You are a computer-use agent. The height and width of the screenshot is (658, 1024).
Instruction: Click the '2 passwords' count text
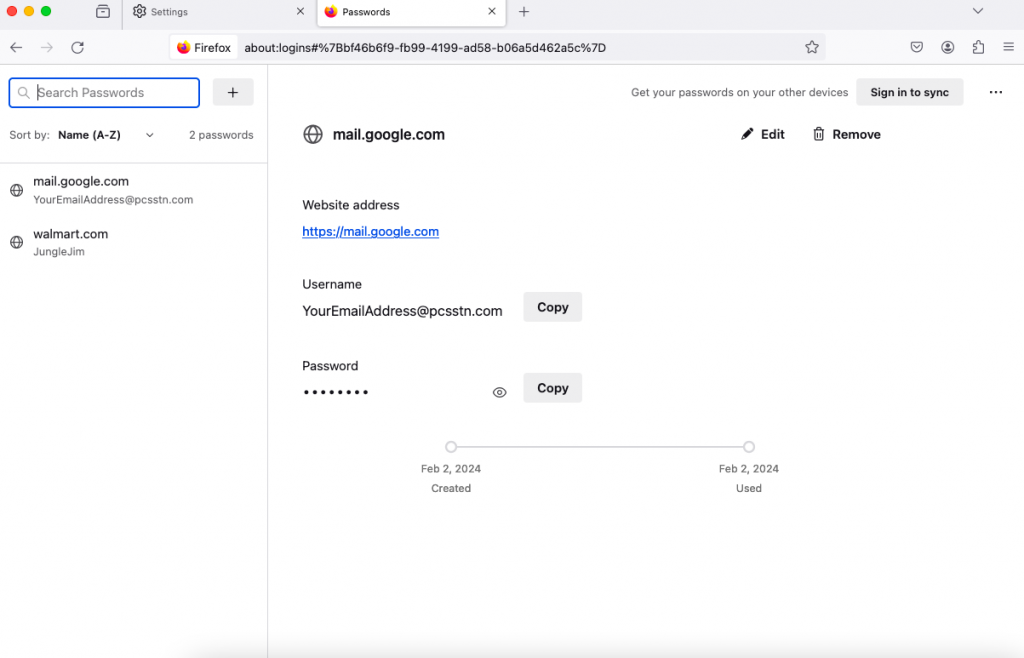coord(221,135)
